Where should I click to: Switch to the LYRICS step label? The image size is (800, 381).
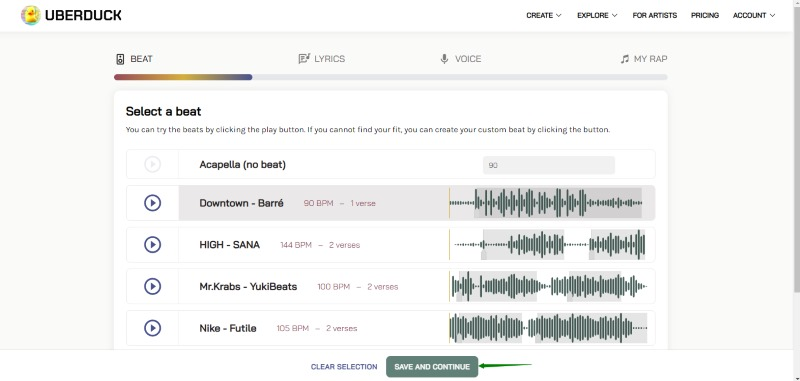coord(330,59)
